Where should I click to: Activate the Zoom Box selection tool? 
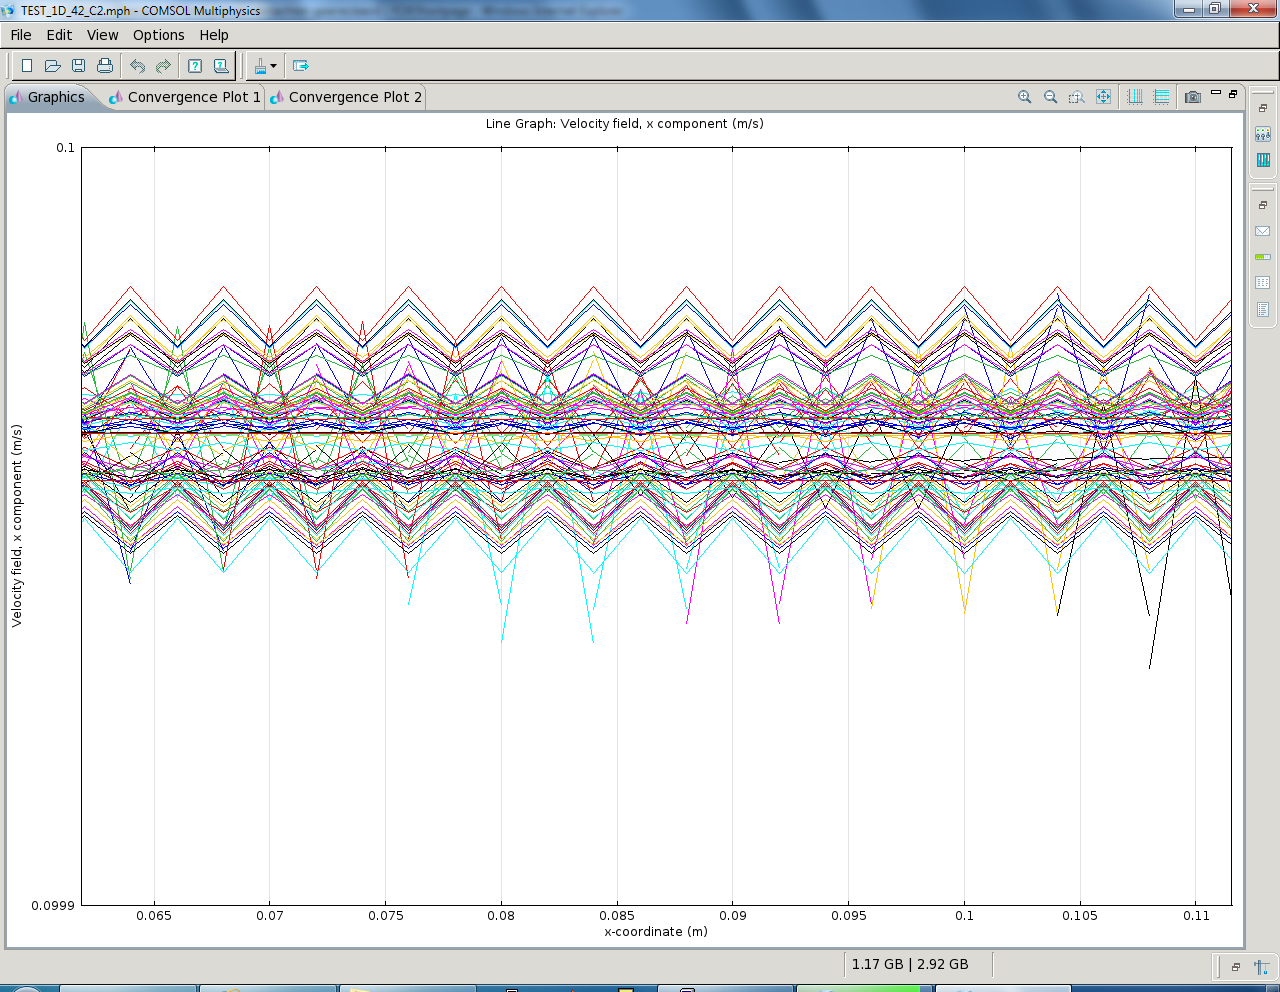click(1076, 97)
